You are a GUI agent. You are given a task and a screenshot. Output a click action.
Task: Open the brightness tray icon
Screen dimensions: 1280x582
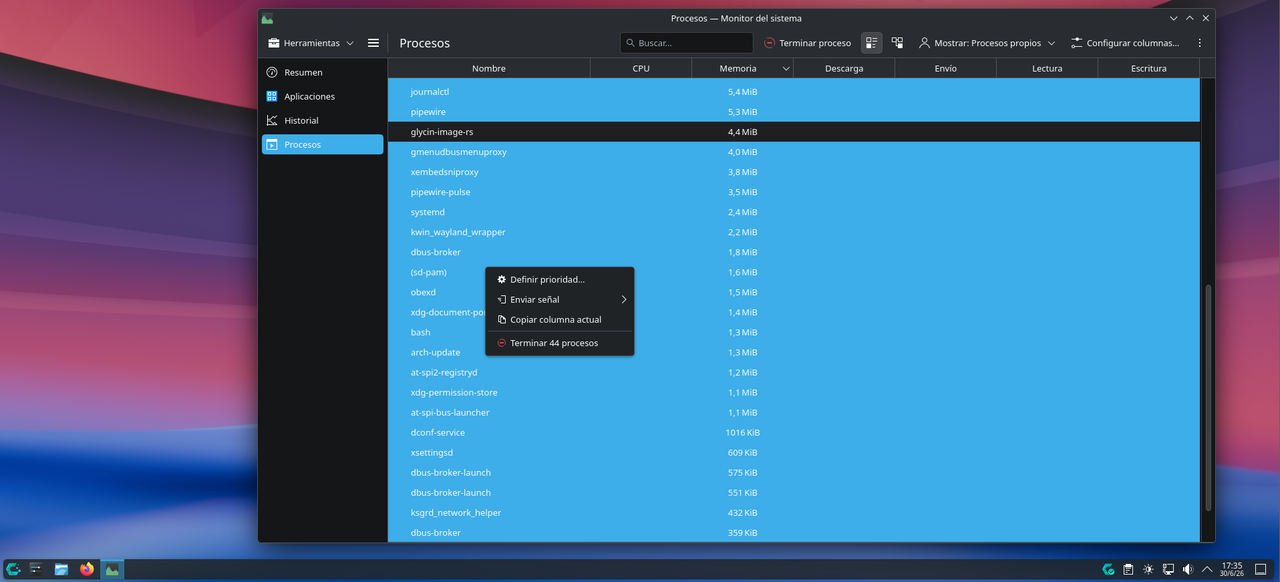[1148, 569]
